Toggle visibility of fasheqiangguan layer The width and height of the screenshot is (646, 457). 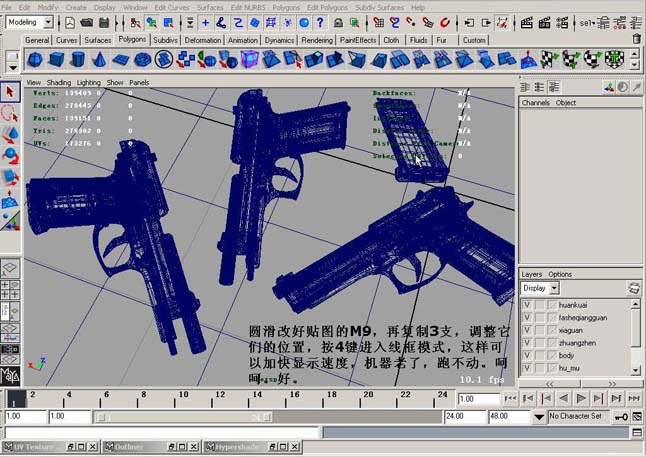point(527,318)
